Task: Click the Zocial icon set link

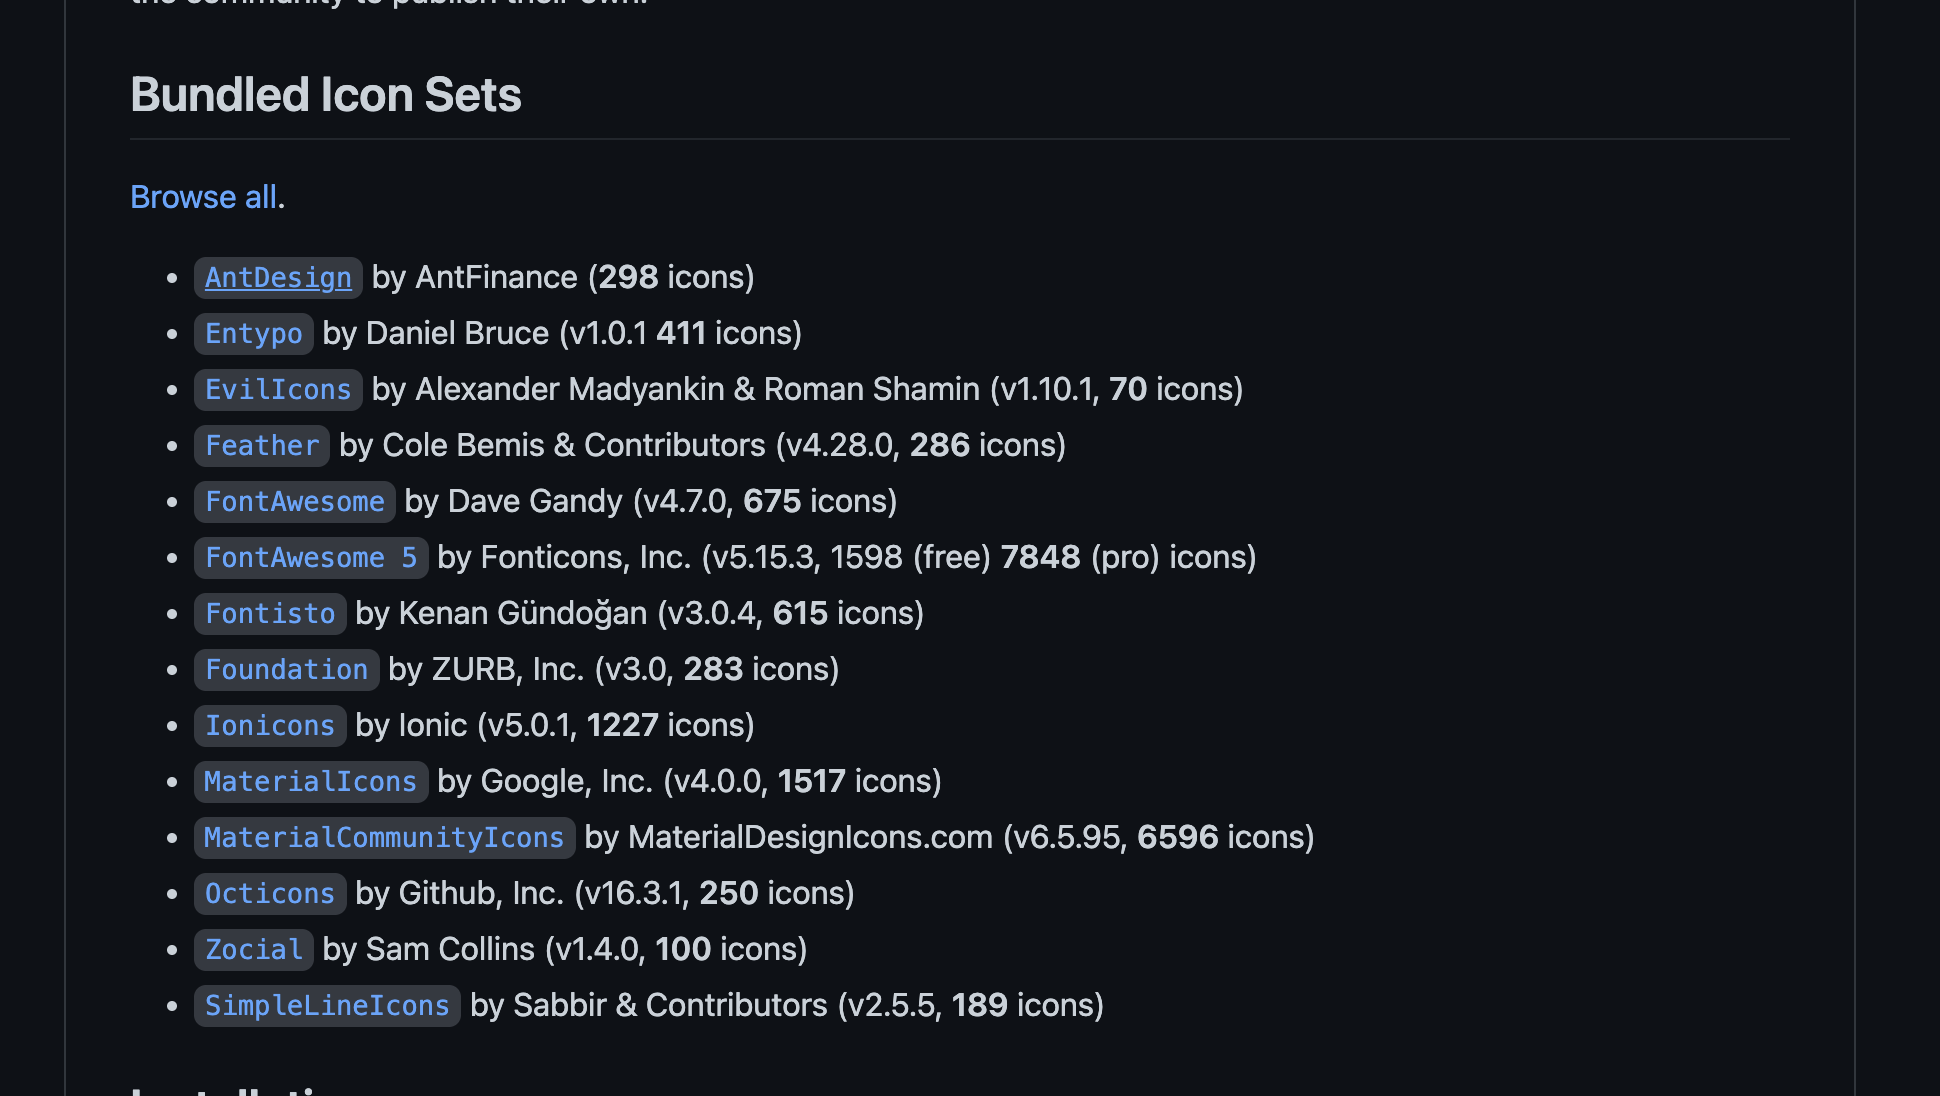Action: coord(253,950)
